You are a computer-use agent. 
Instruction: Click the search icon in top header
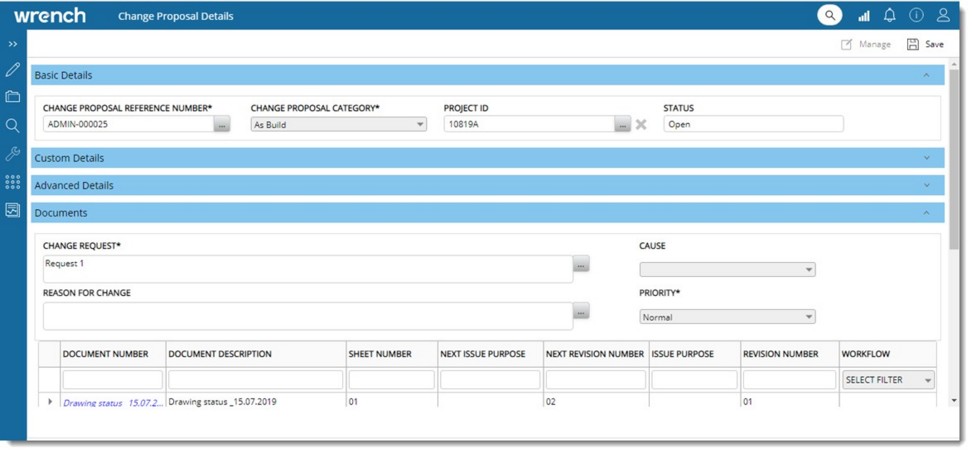[x=829, y=15]
